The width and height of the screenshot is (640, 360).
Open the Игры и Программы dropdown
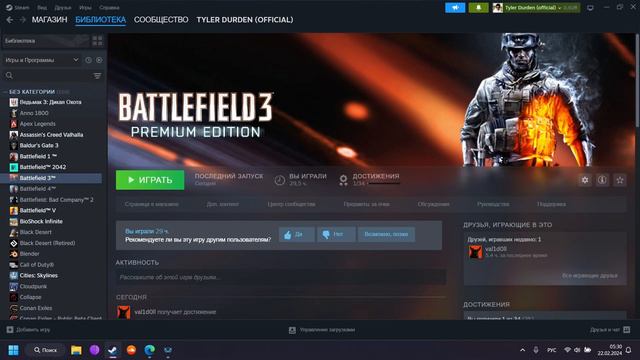(x=41, y=60)
